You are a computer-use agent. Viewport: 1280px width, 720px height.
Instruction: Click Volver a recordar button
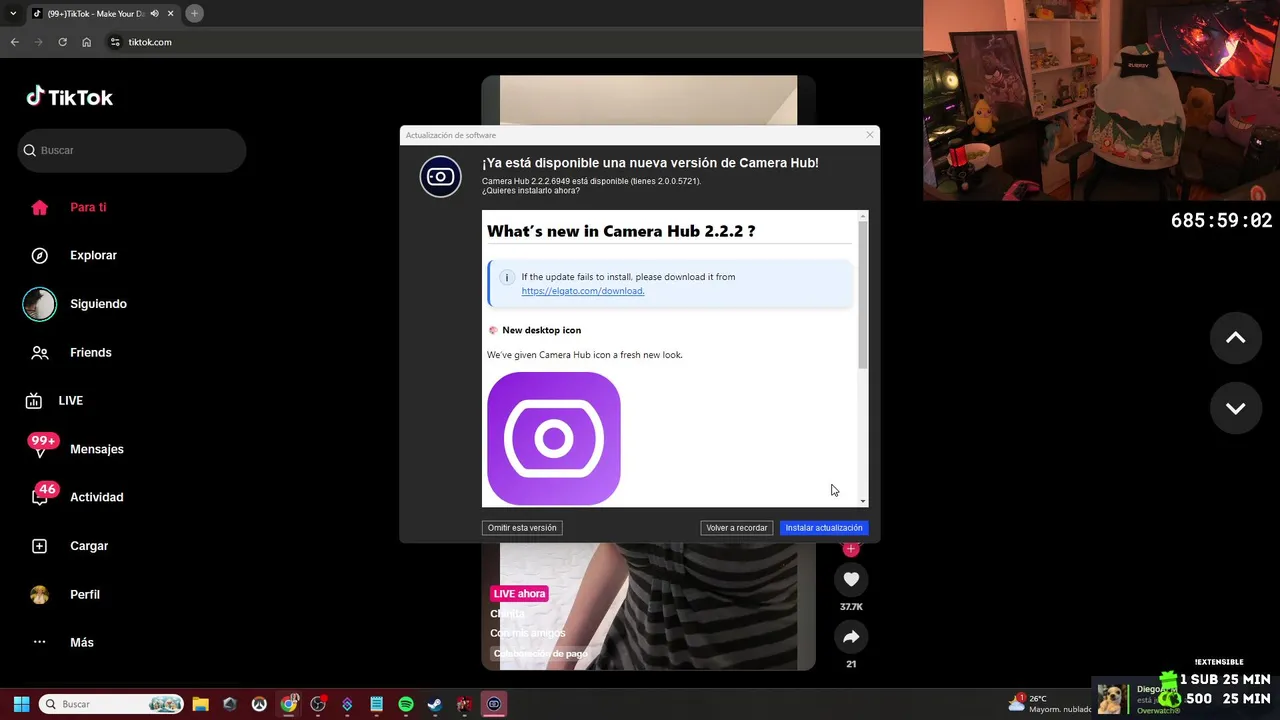pyautogui.click(x=737, y=528)
